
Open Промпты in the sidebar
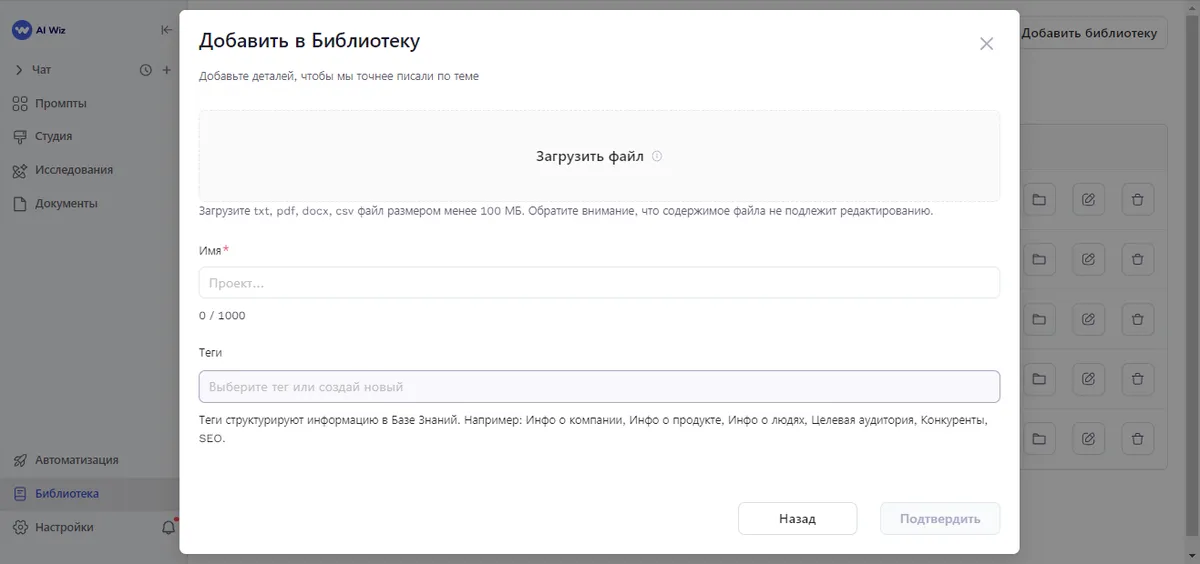pyautogui.click(x=60, y=103)
